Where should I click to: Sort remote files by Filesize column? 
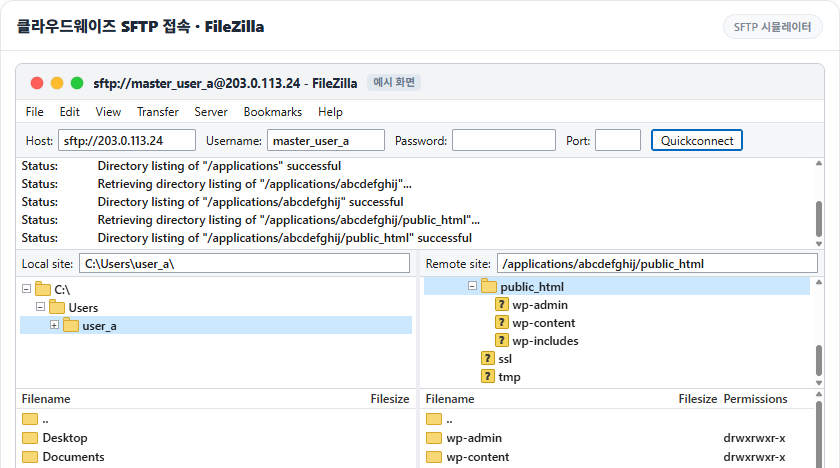tap(698, 399)
